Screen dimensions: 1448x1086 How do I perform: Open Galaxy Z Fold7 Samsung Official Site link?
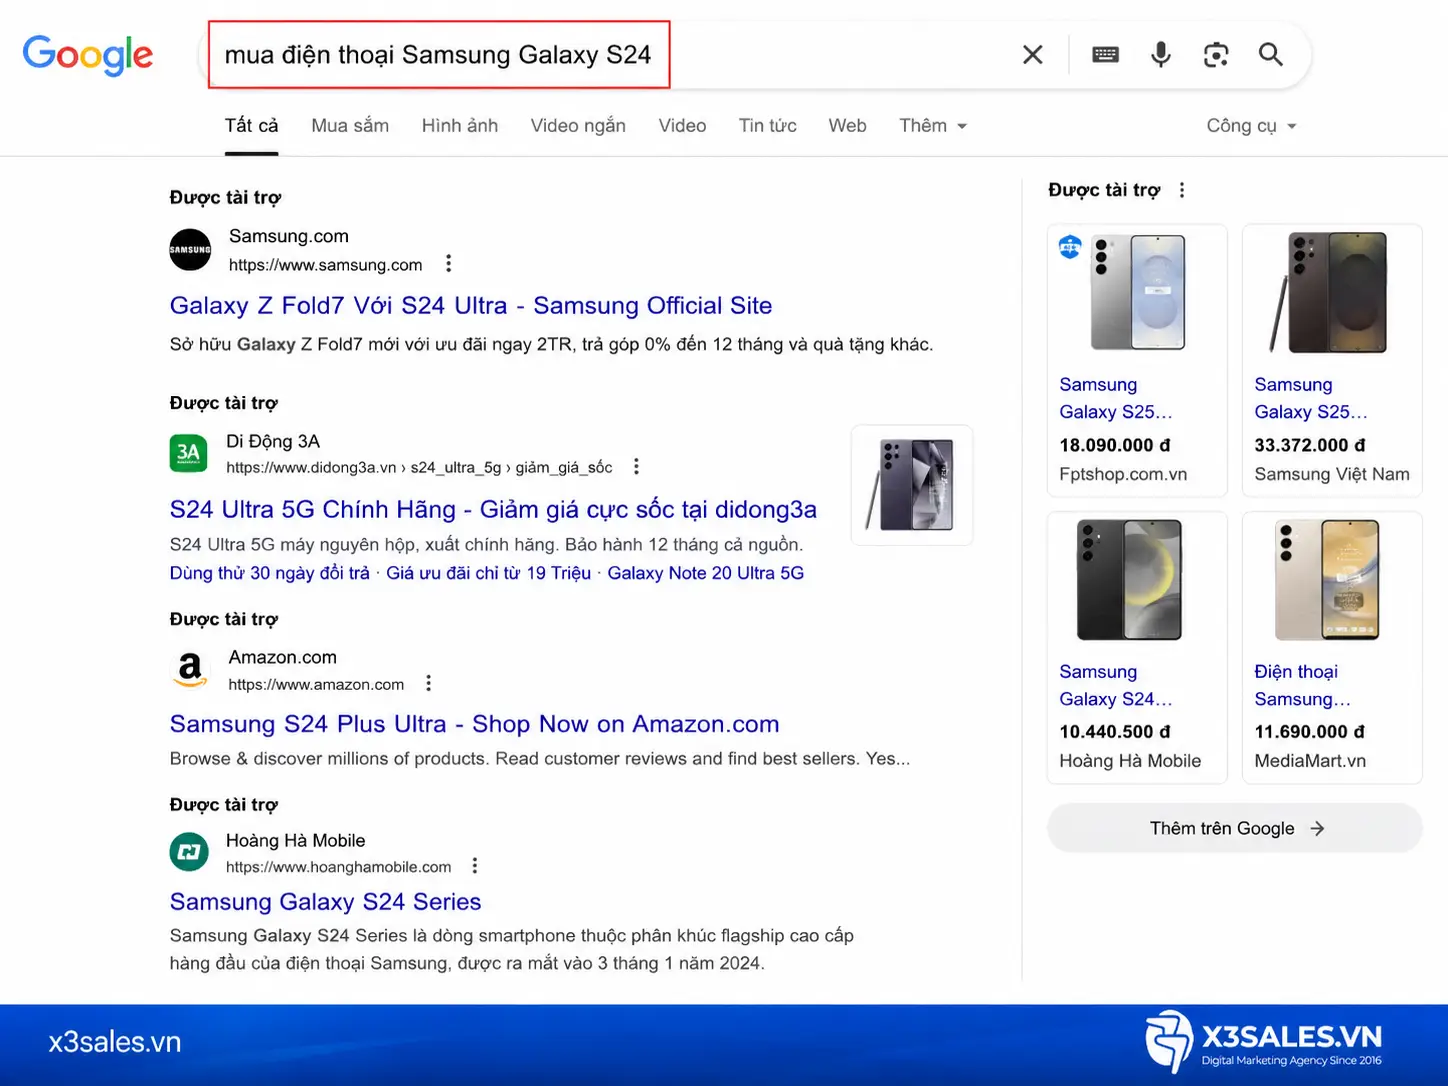tap(471, 306)
